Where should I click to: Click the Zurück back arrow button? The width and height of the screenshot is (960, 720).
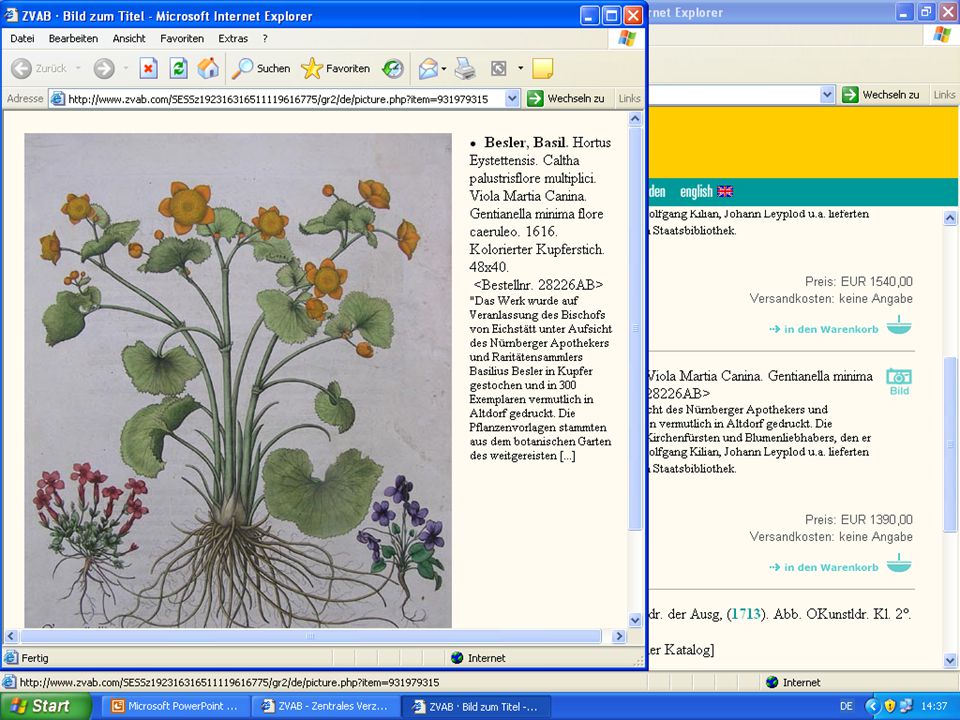[x=21, y=68]
